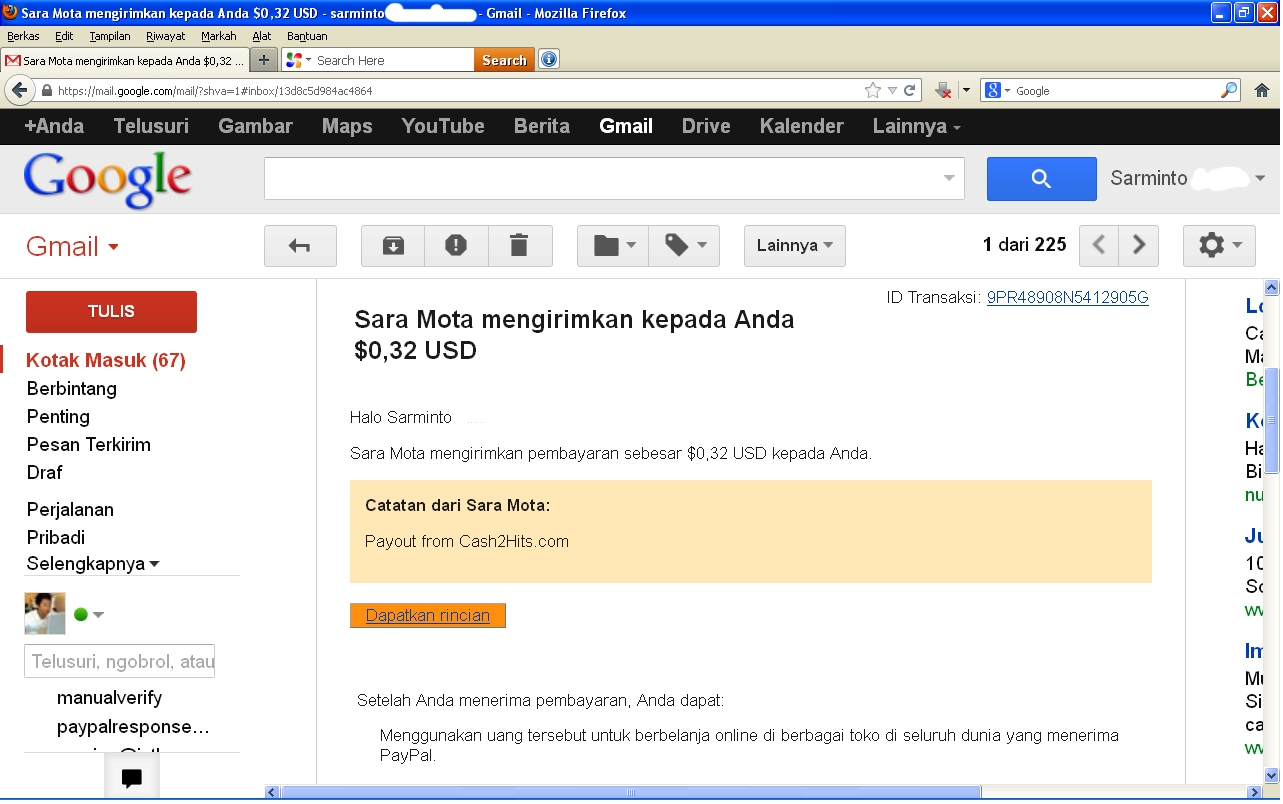Report spam using the exclamation icon
The image size is (1283, 804).
tap(456, 246)
